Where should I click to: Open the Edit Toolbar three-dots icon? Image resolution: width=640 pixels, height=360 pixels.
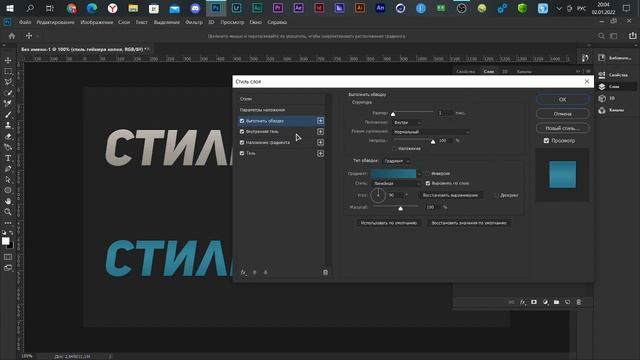(8, 223)
